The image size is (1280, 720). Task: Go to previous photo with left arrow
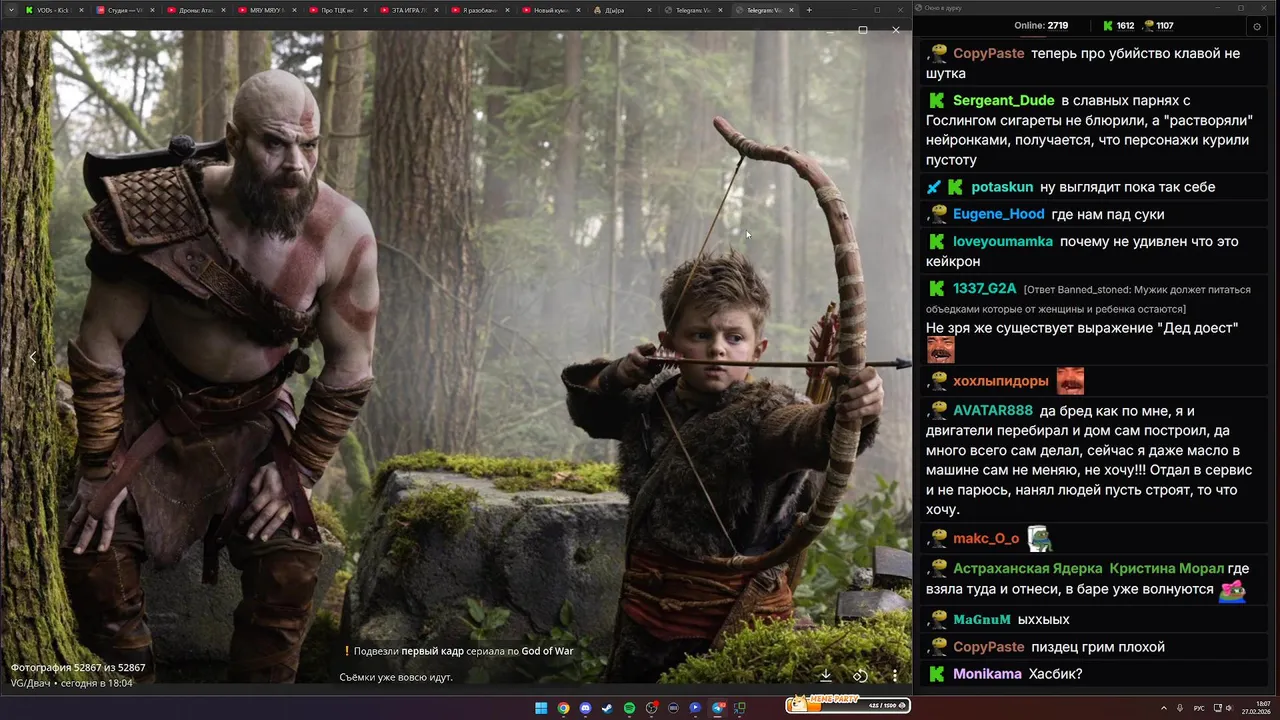tap(32, 357)
